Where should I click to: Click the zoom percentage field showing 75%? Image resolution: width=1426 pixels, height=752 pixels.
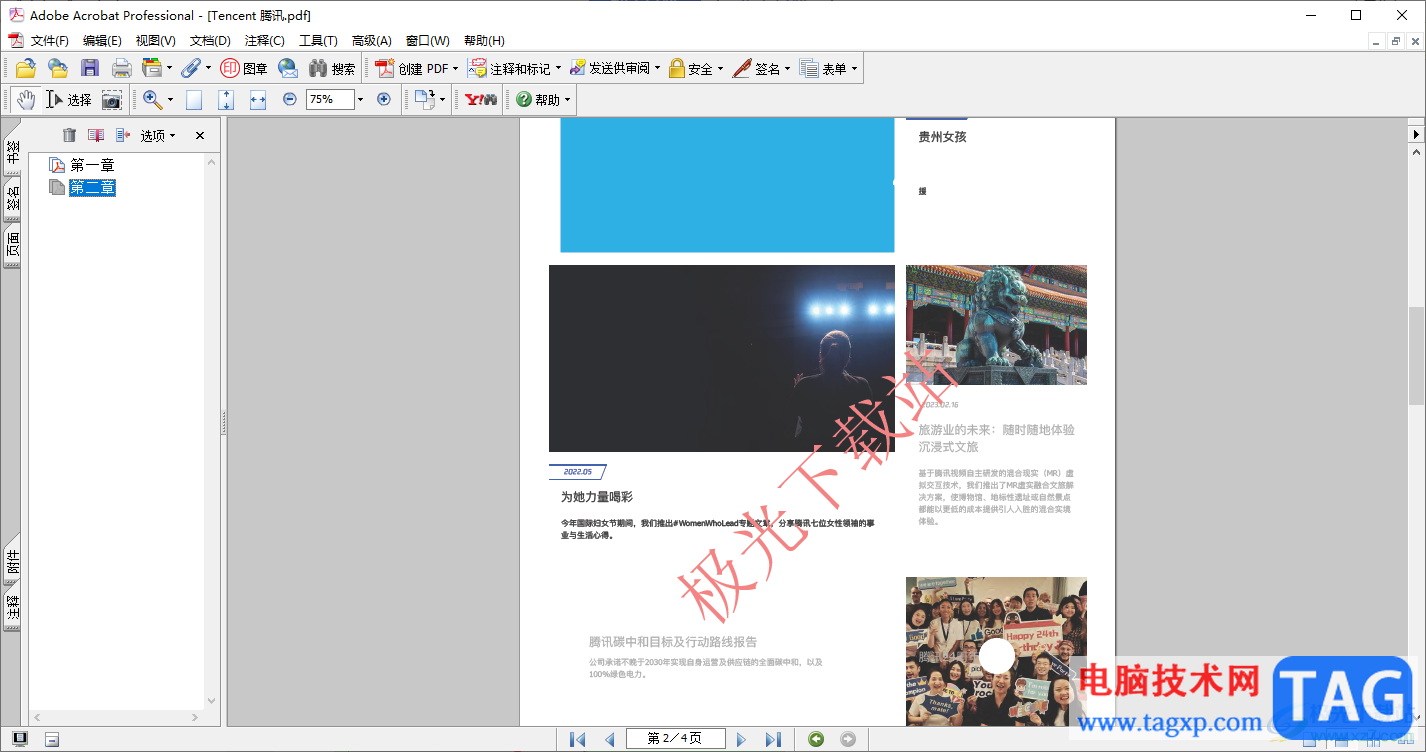point(330,99)
